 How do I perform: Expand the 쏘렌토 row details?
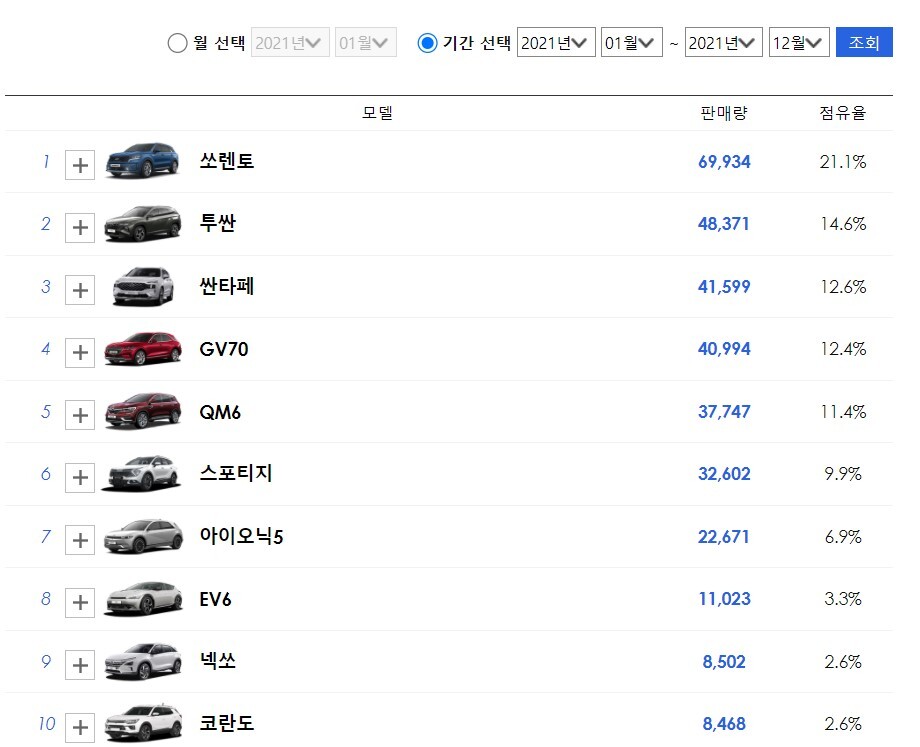[80, 165]
